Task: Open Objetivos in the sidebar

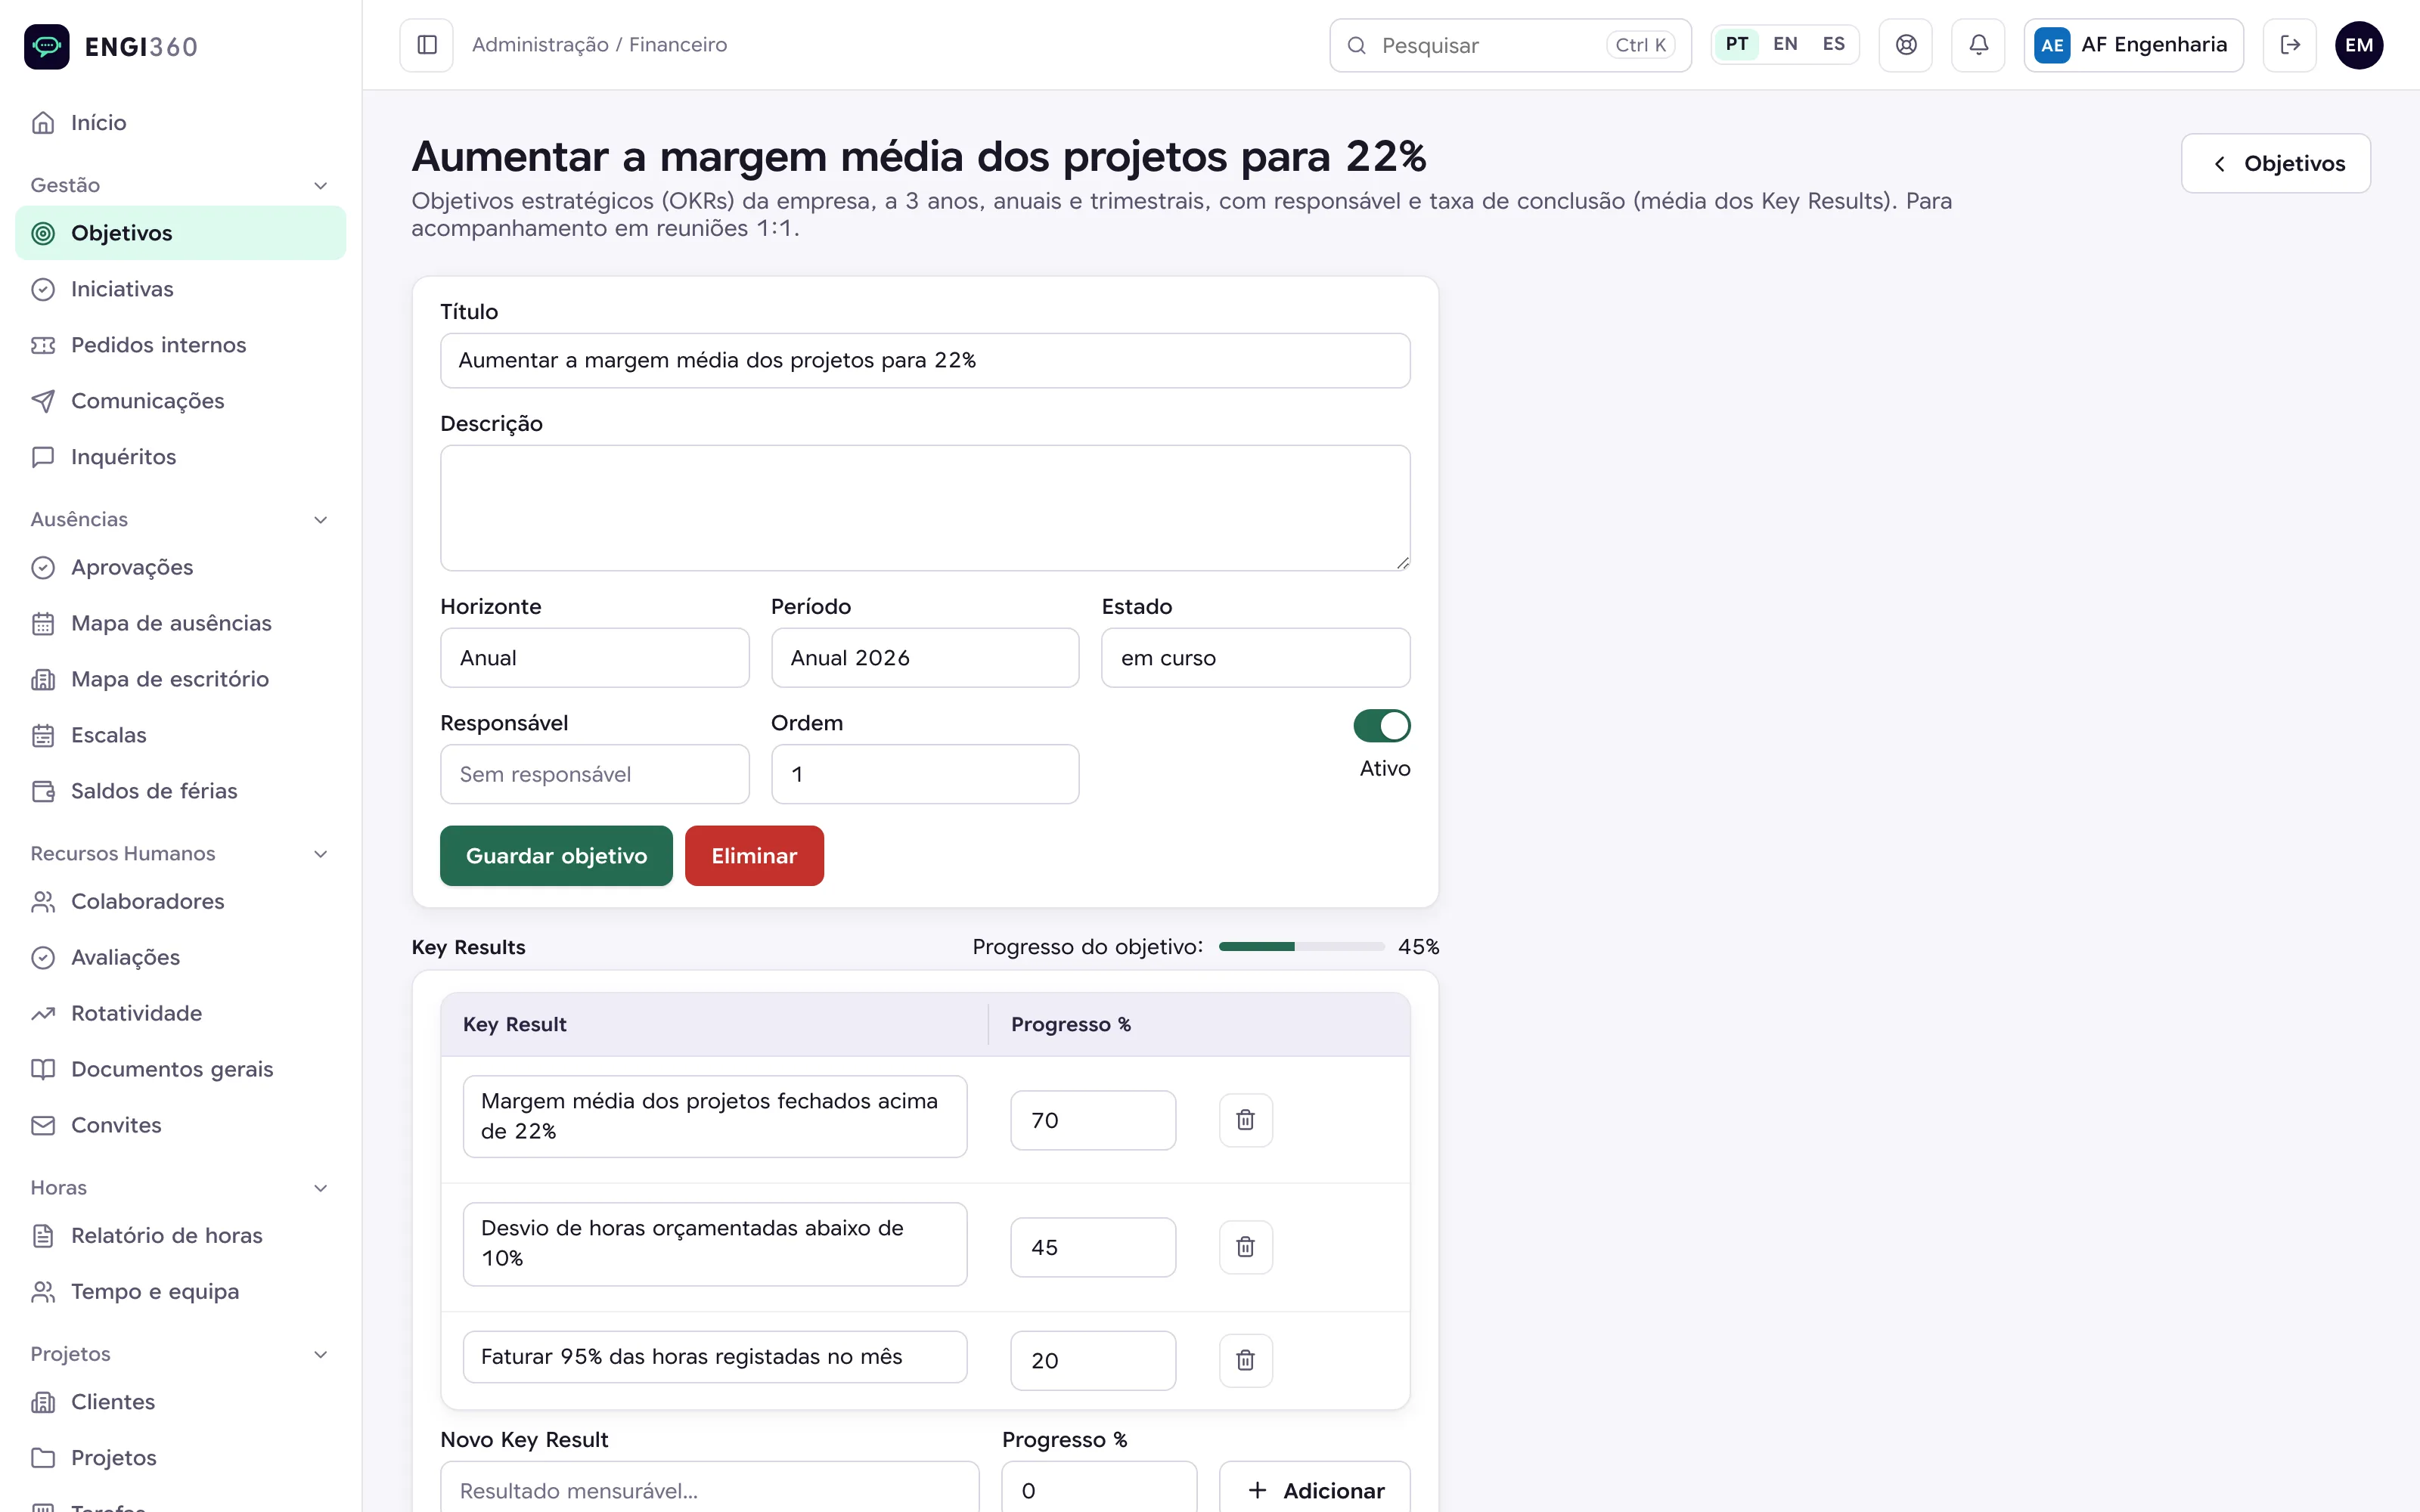Action: [181, 233]
